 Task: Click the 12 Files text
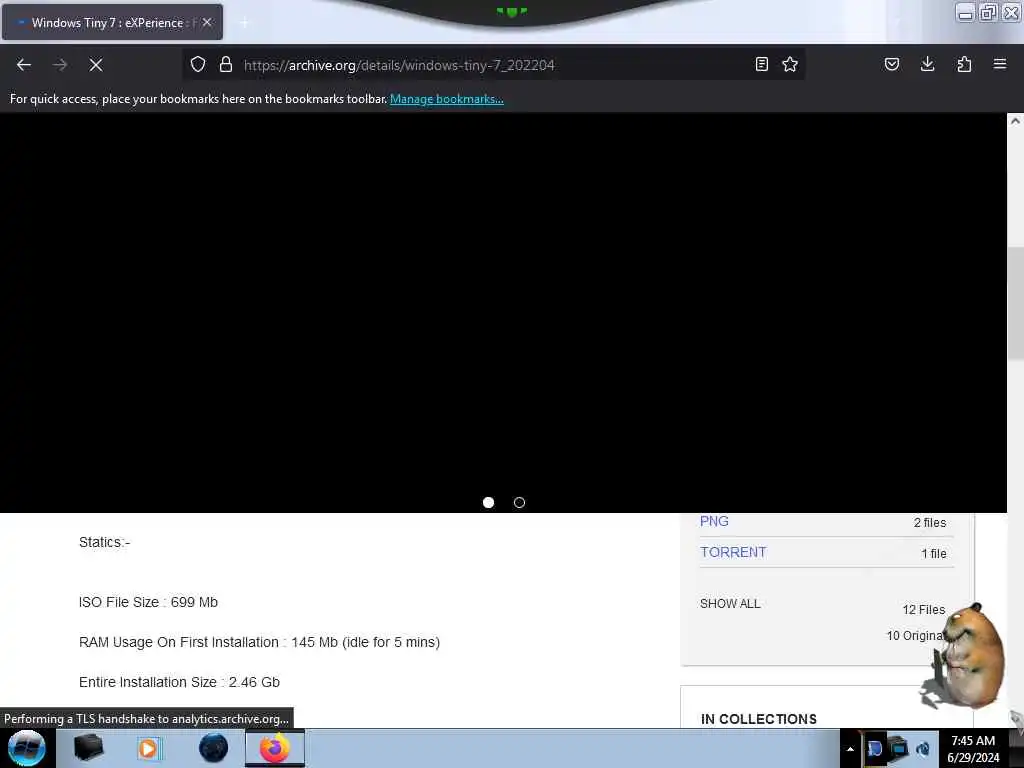point(923,609)
